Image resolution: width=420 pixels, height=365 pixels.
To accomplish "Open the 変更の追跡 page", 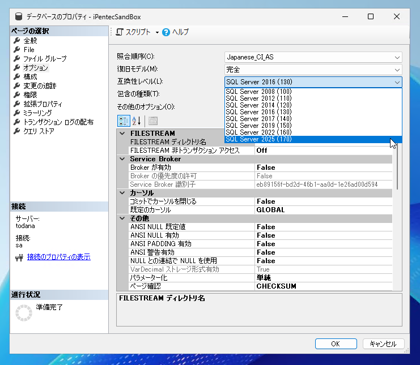I will pos(40,86).
